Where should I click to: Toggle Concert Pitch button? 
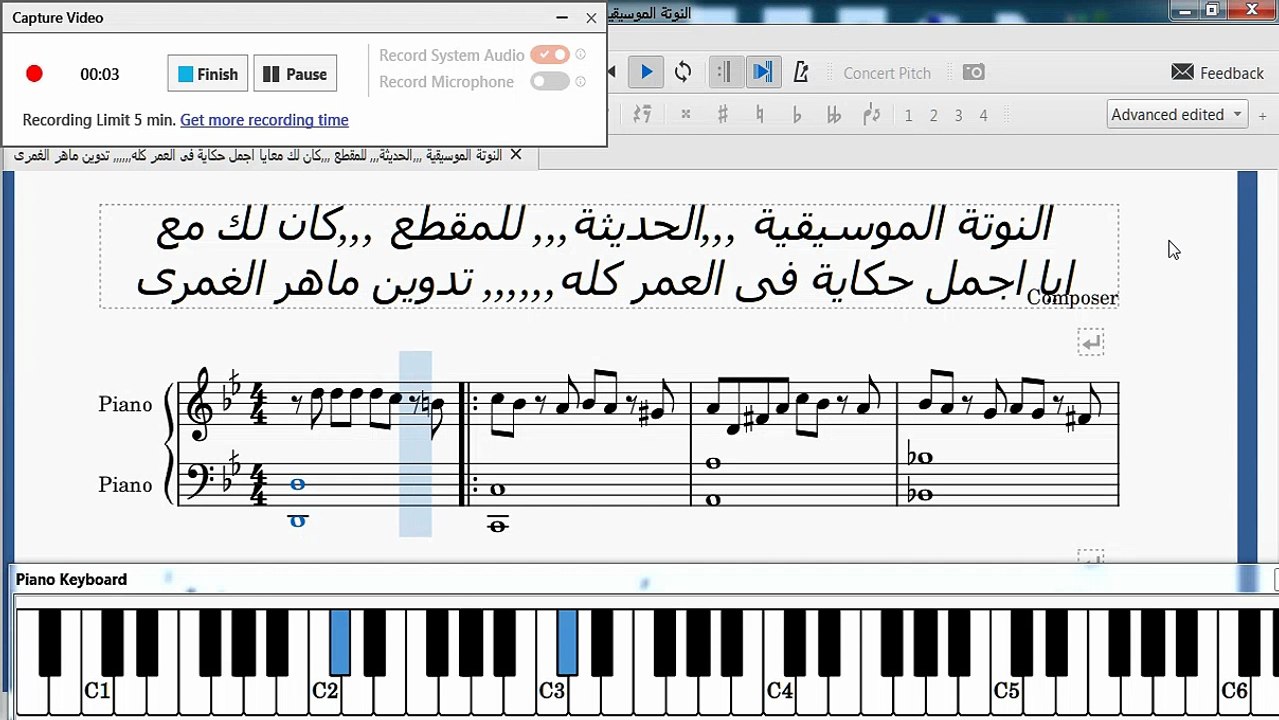coord(887,73)
